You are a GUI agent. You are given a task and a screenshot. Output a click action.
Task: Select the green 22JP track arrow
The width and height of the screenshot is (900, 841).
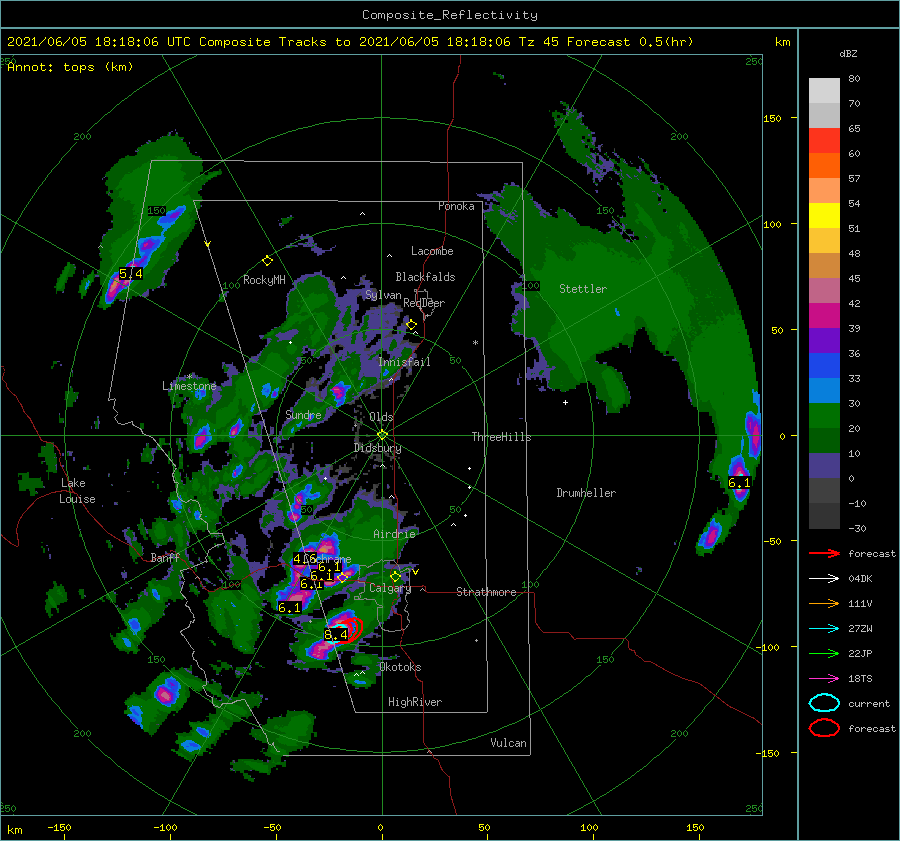pos(824,653)
